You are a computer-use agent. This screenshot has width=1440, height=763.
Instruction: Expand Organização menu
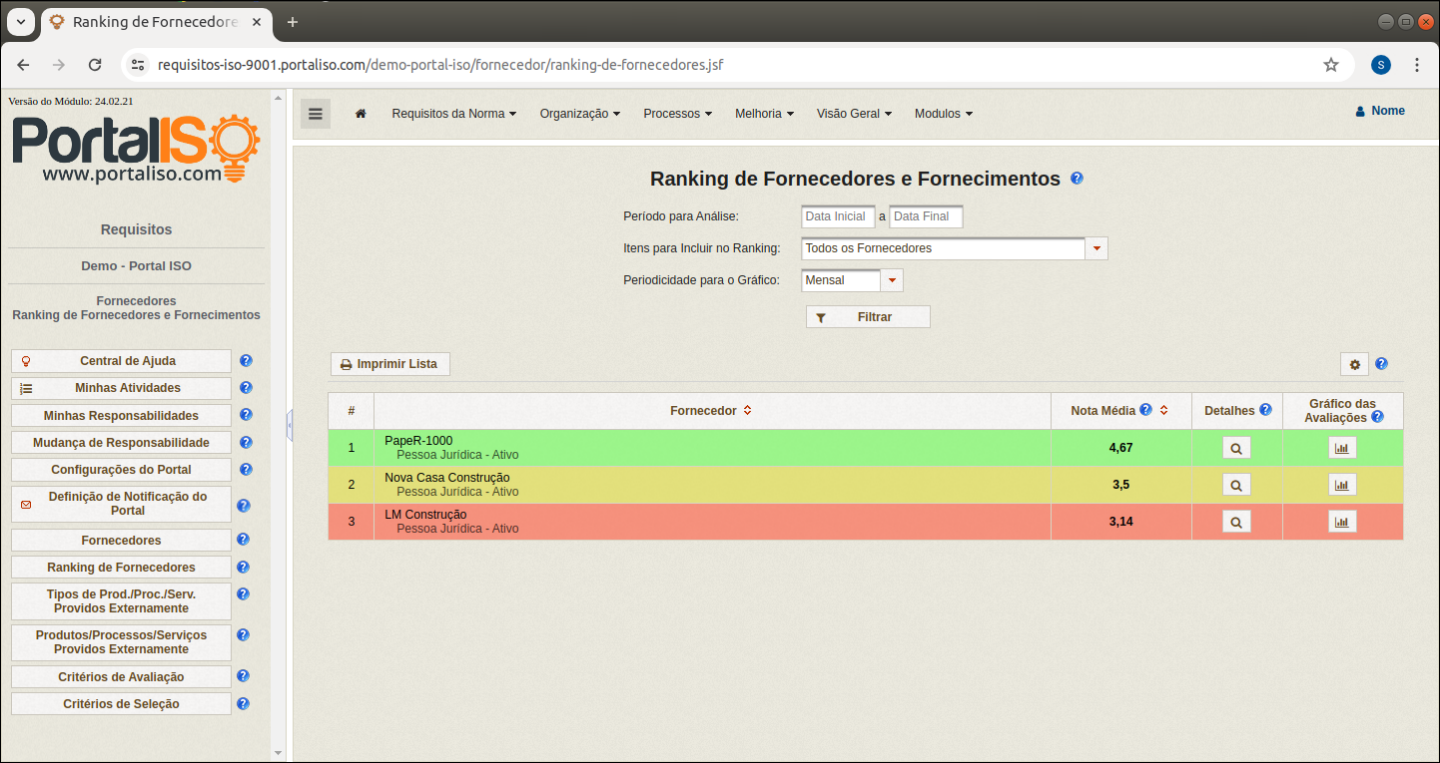580,114
